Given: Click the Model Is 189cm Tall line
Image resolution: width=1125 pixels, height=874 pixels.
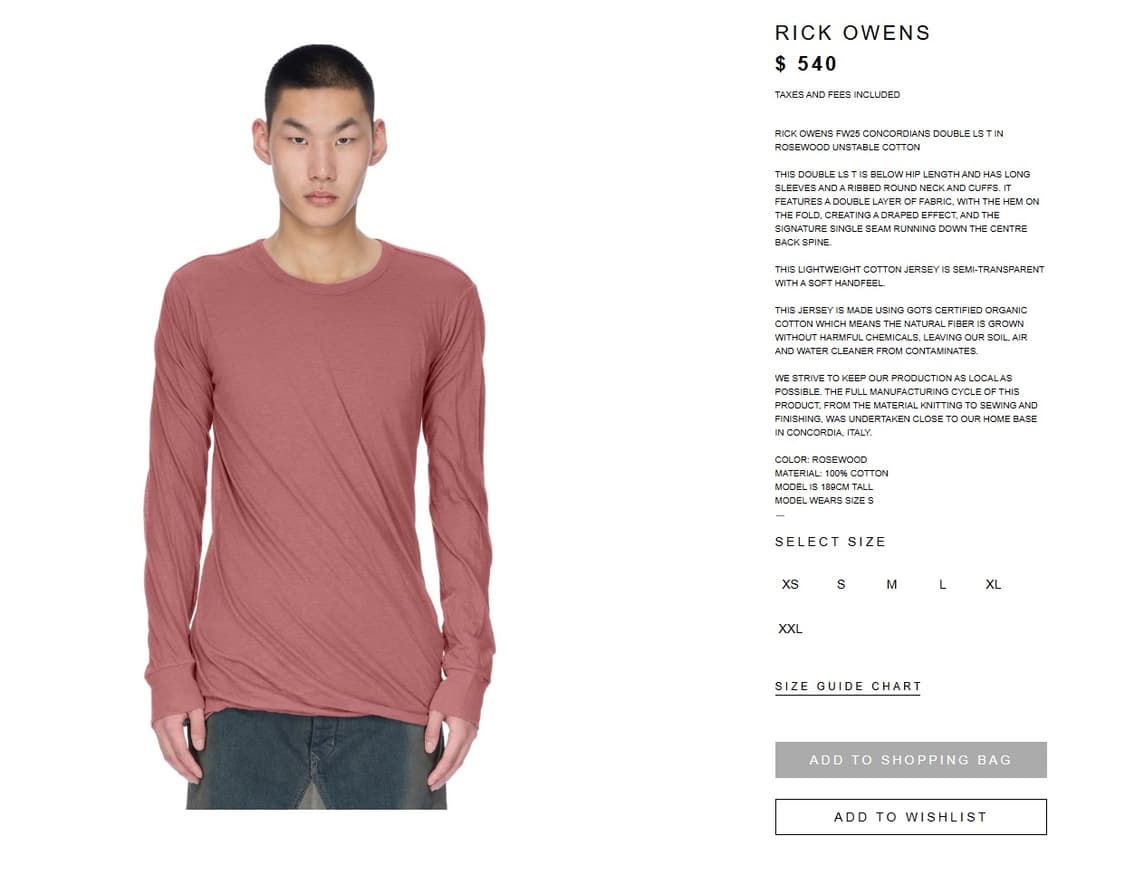Looking at the screenshot, I should (824, 487).
